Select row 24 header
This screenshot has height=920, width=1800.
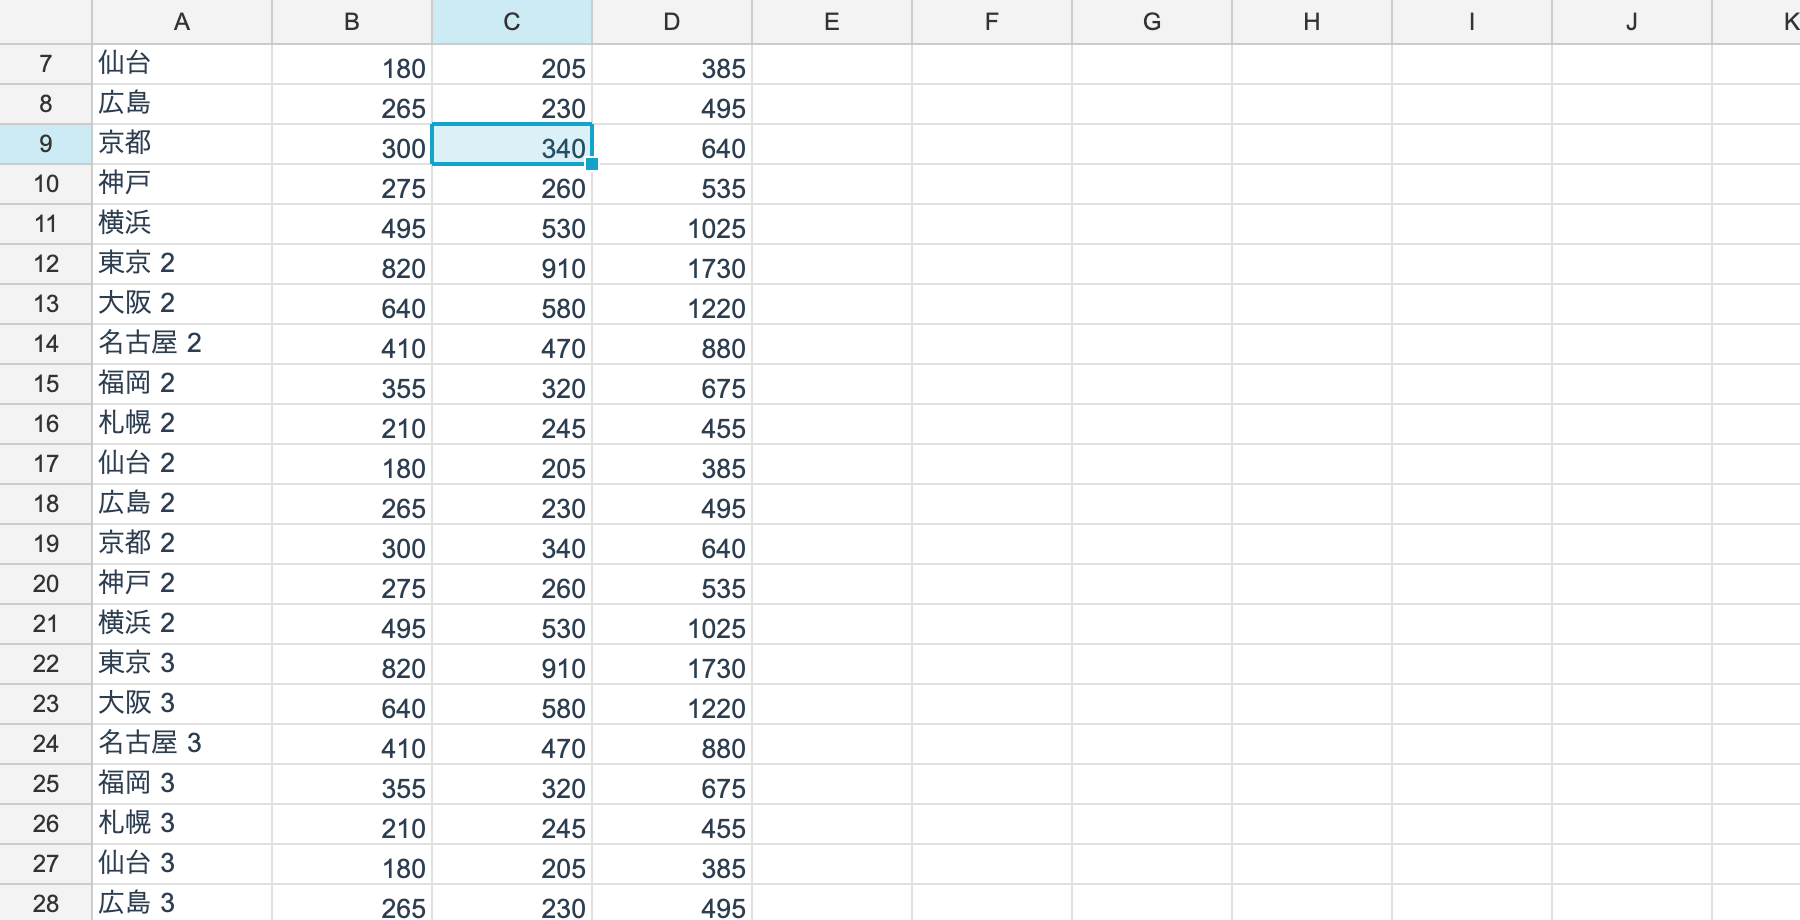(46, 744)
